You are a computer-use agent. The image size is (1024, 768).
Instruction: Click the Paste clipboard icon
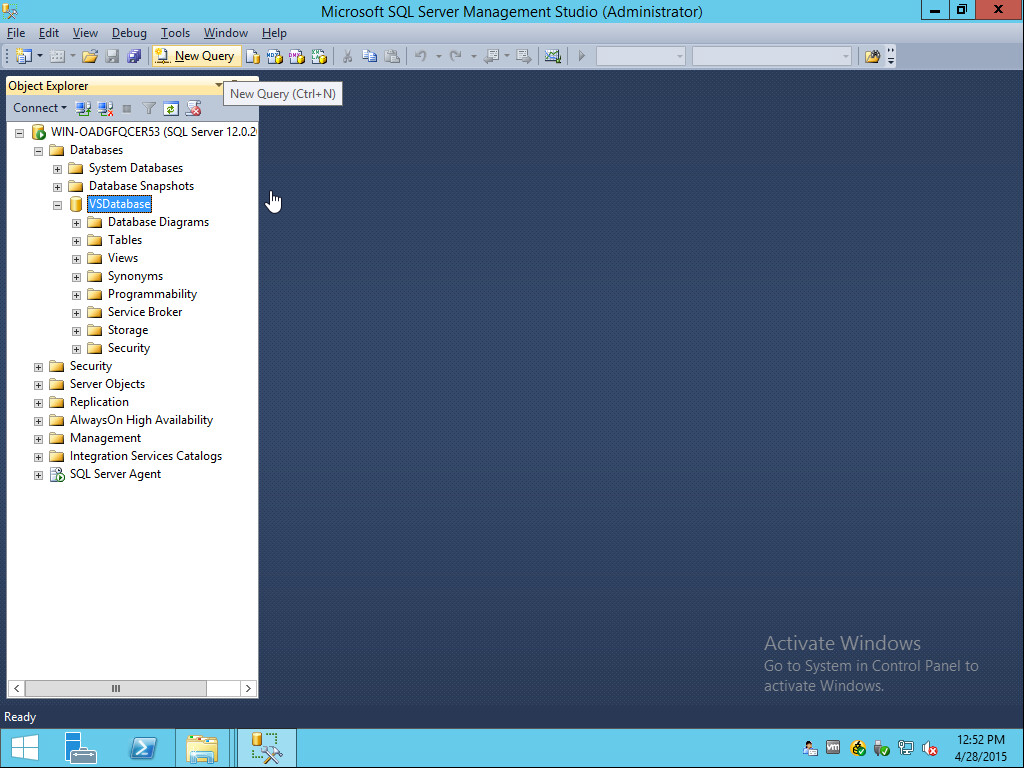[x=392, y=56]
